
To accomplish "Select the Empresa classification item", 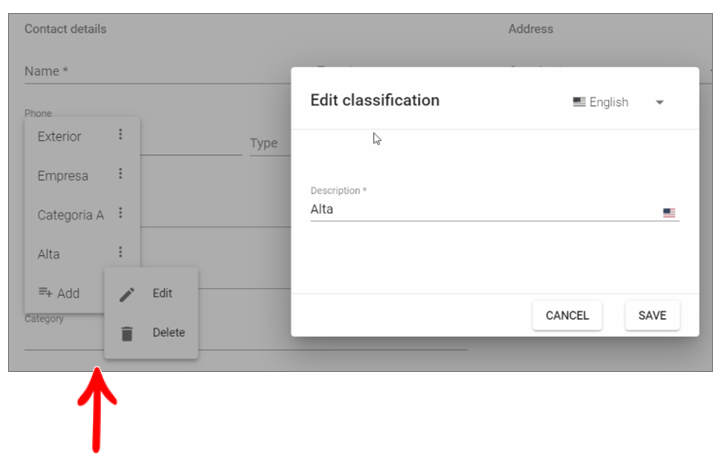I will [63, 176].
